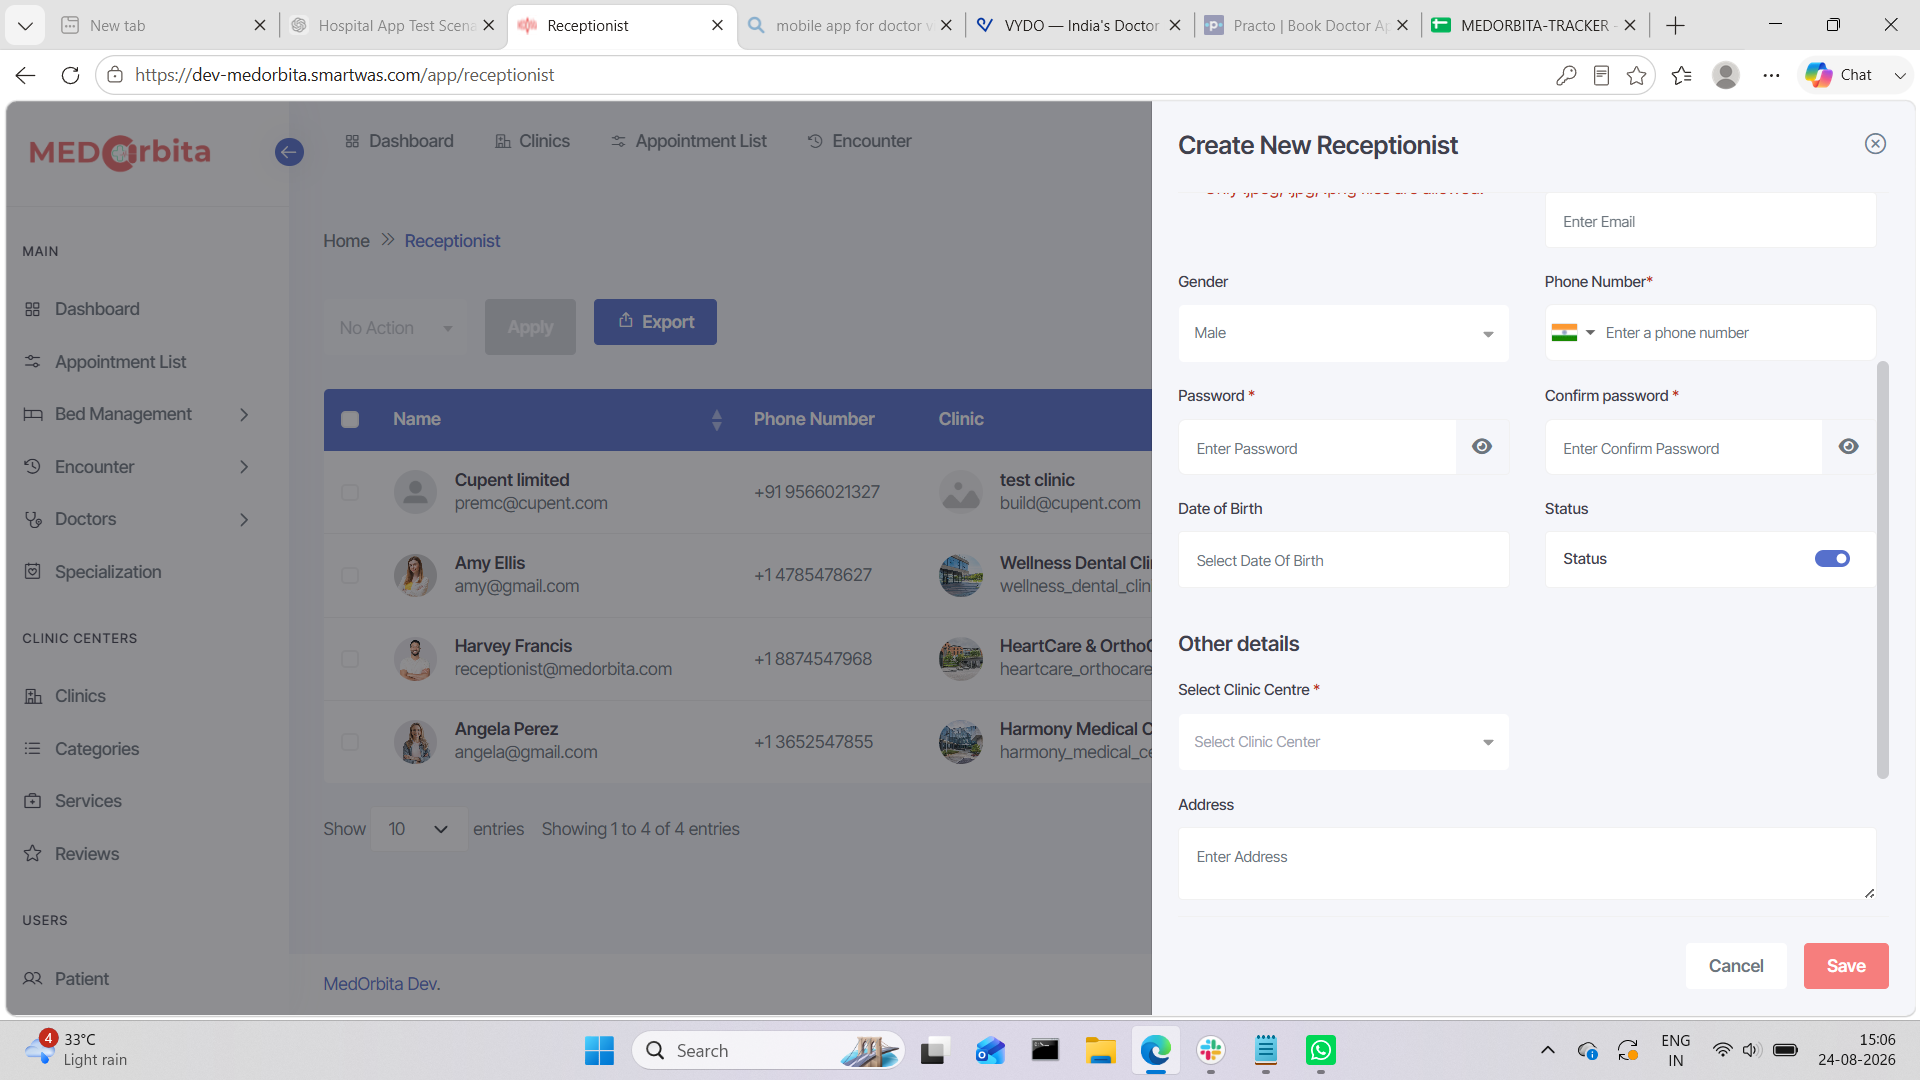Open the Gender dropdown showing Male
Screen dimensions: 1920x1080
(x=1343, y=333)
